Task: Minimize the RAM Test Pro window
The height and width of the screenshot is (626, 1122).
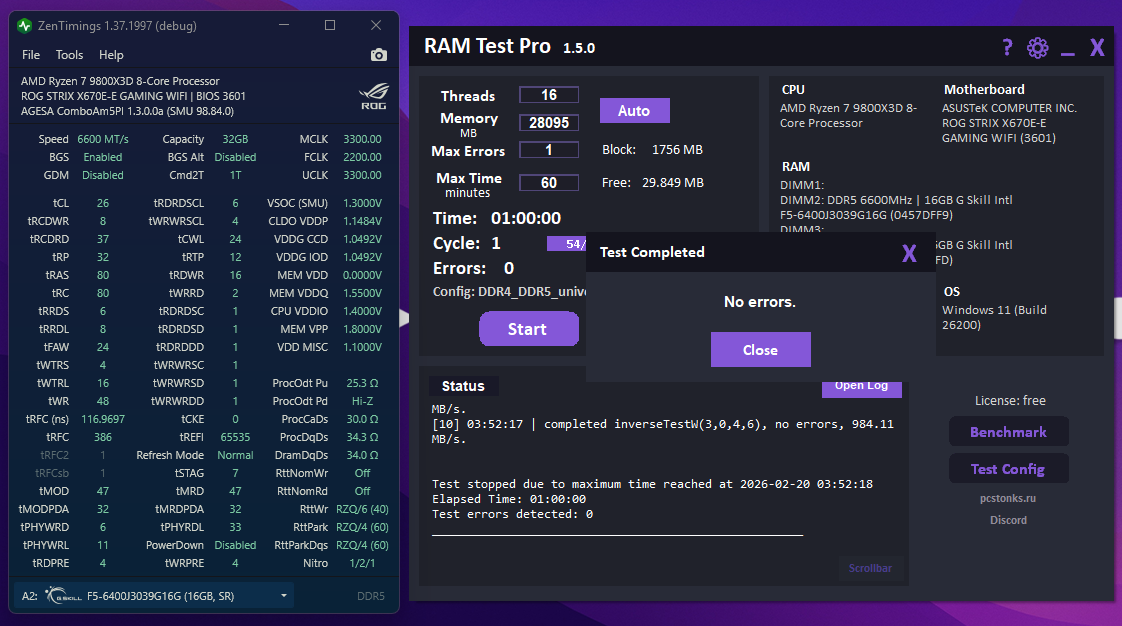Action: tap(1068, 54)
